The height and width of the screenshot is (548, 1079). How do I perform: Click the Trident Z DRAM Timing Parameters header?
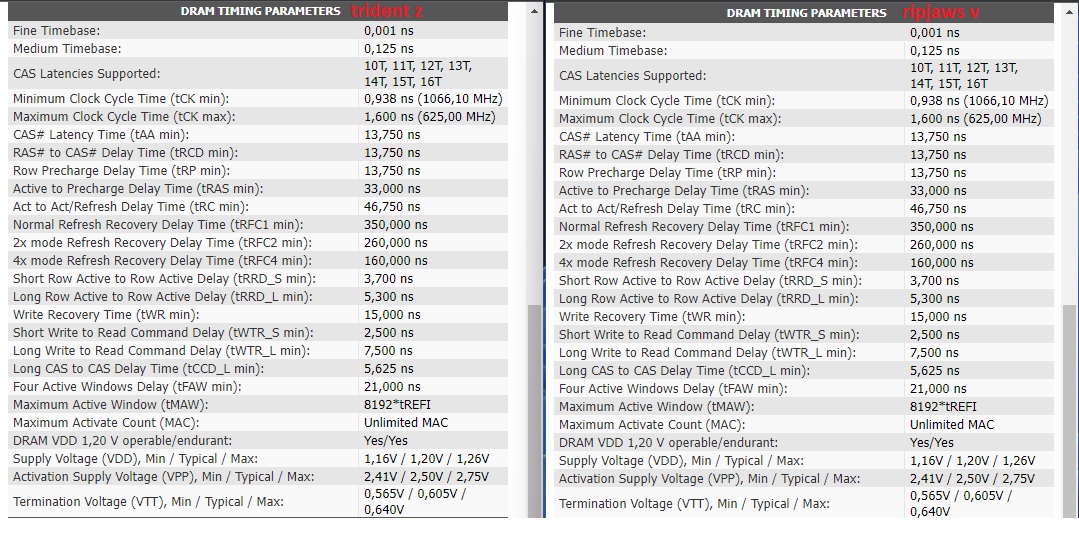click(x=261, y=11)
